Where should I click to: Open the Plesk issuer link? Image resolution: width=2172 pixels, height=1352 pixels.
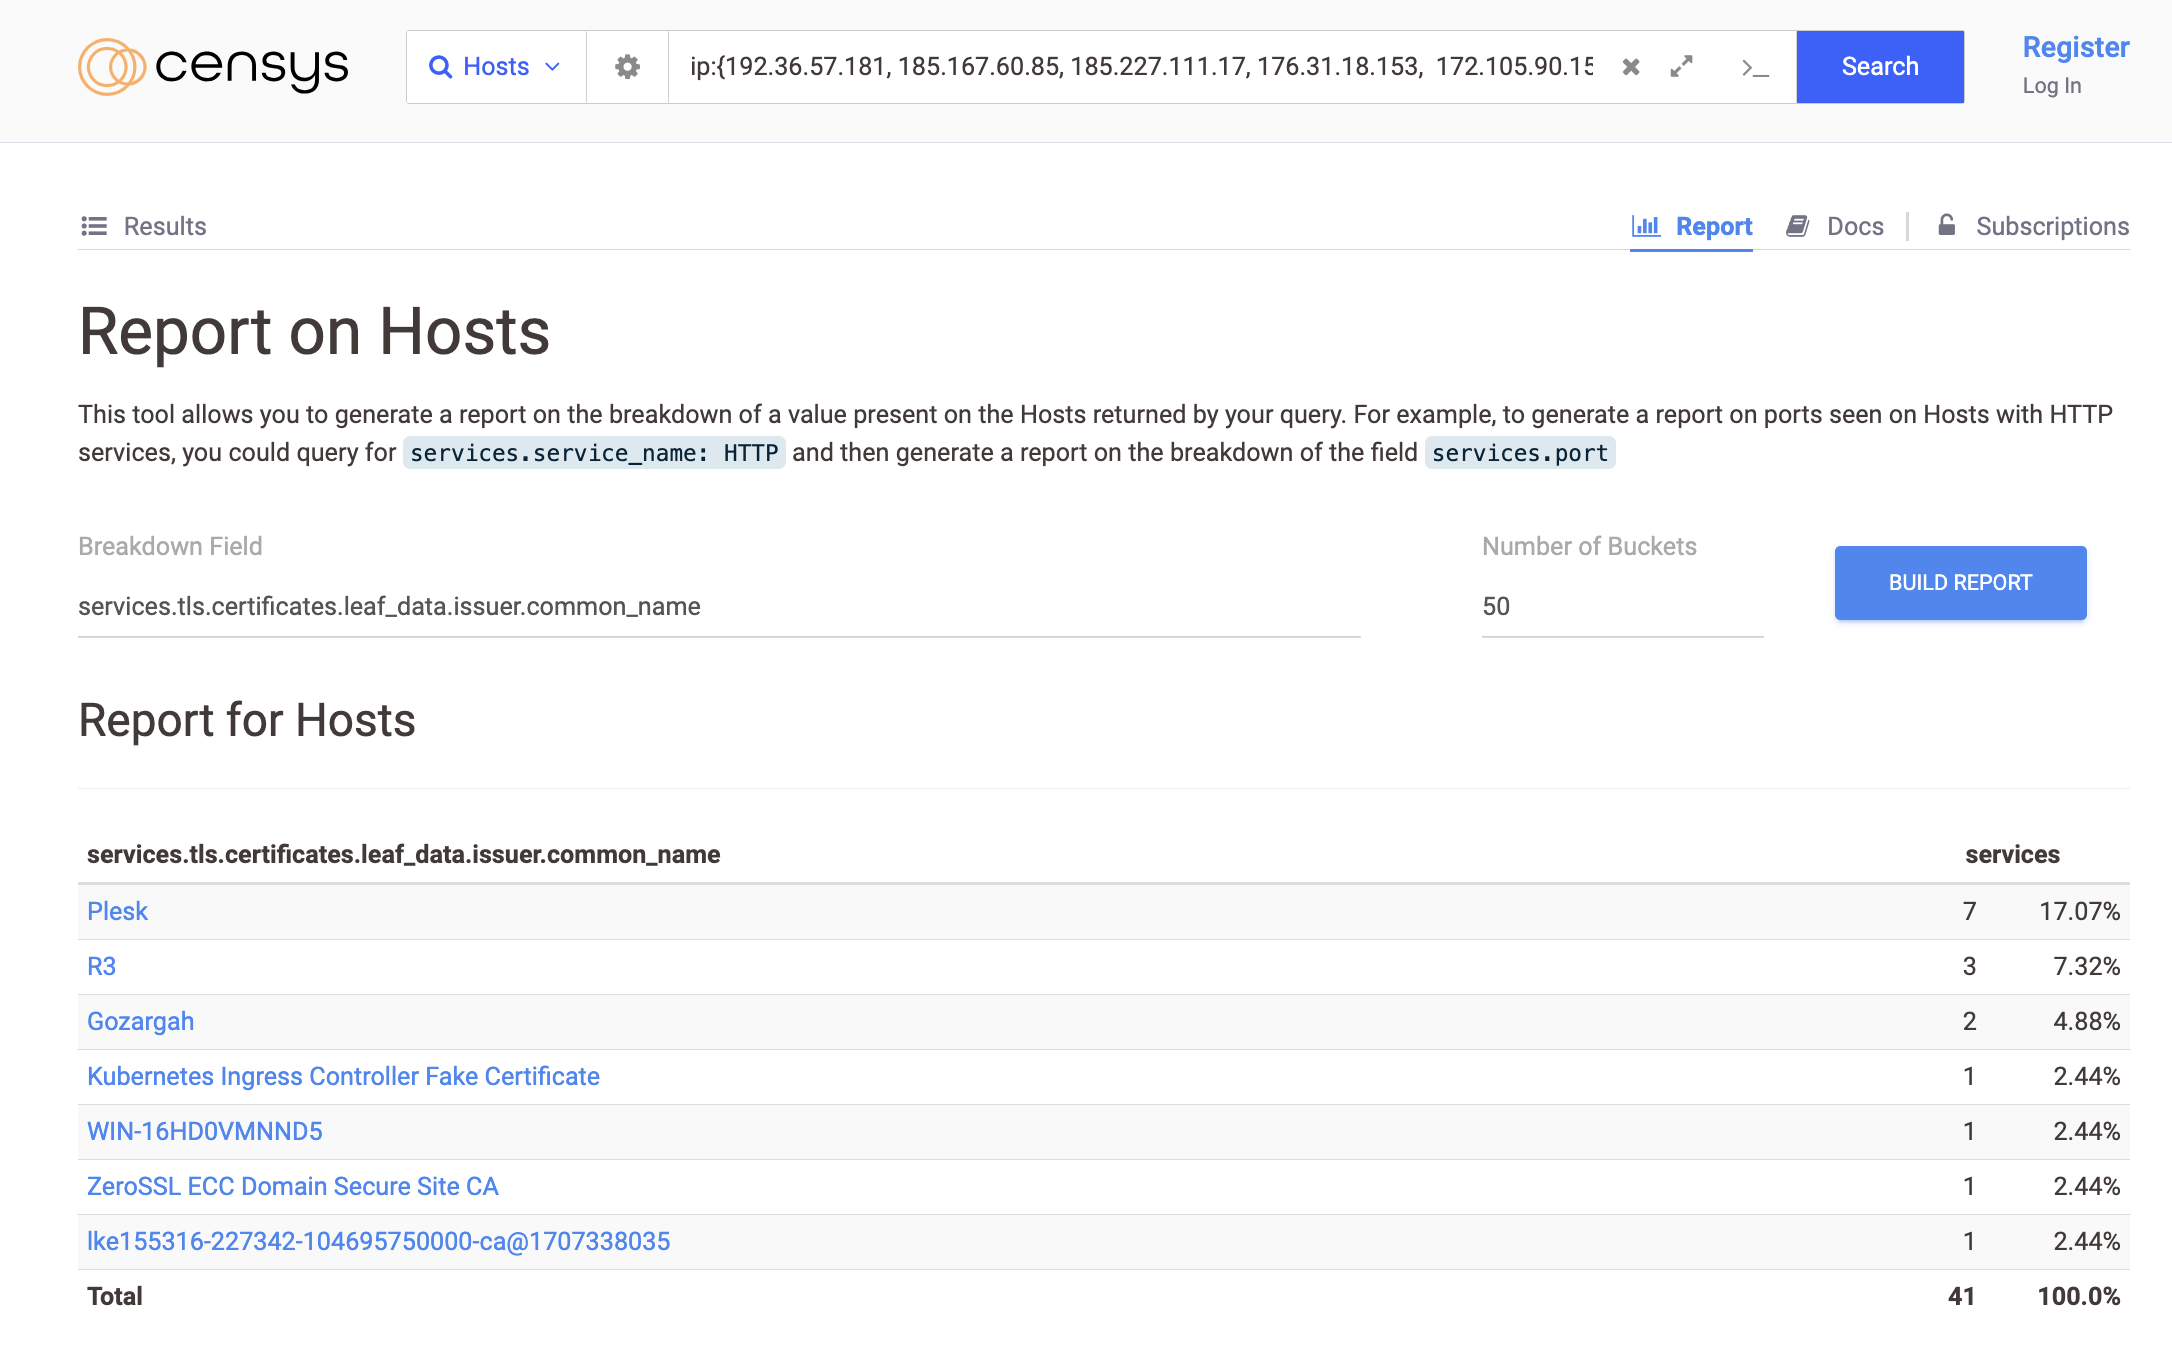pyautogui.click(x=117, y=911)
